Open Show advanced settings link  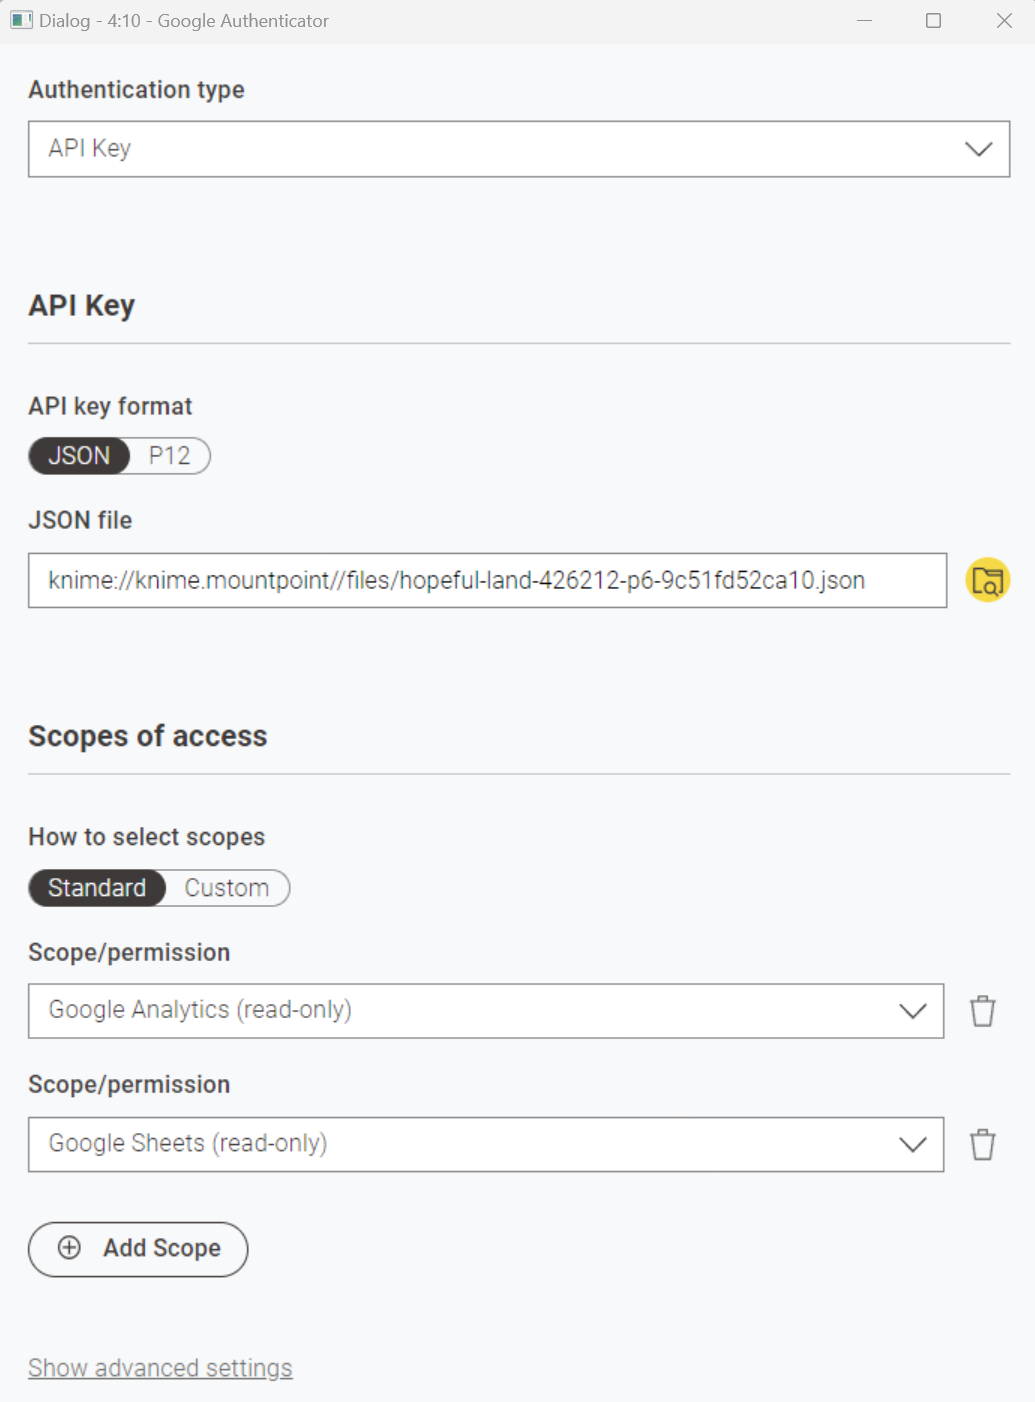pos(160,1368)
